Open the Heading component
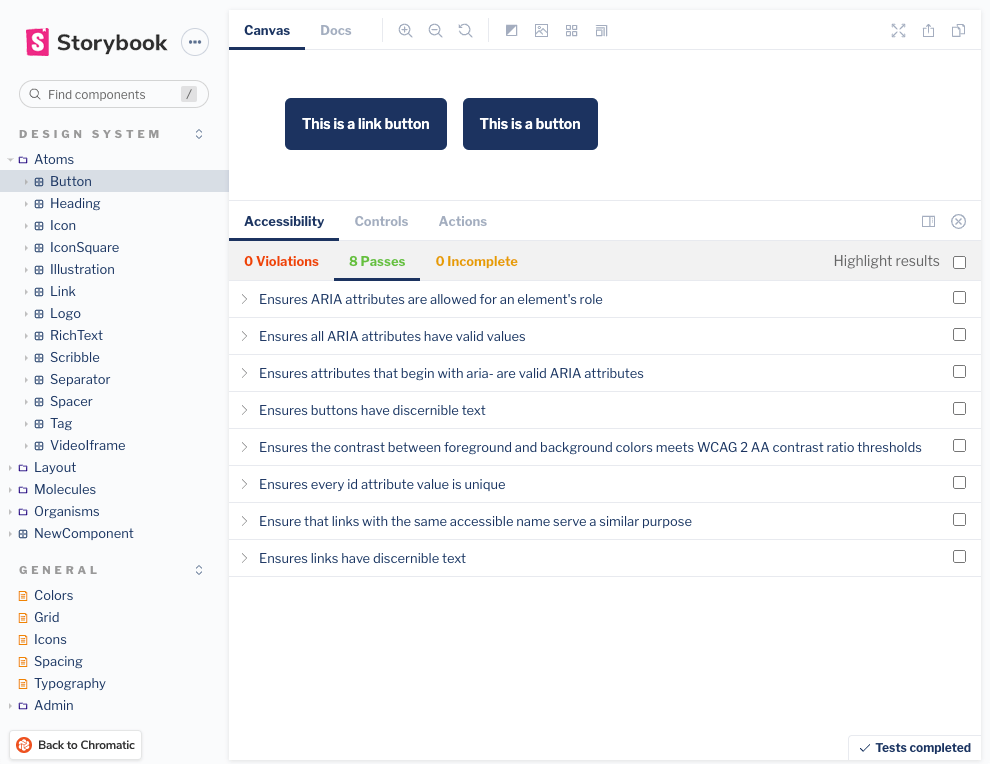 [x=75, y=203]
